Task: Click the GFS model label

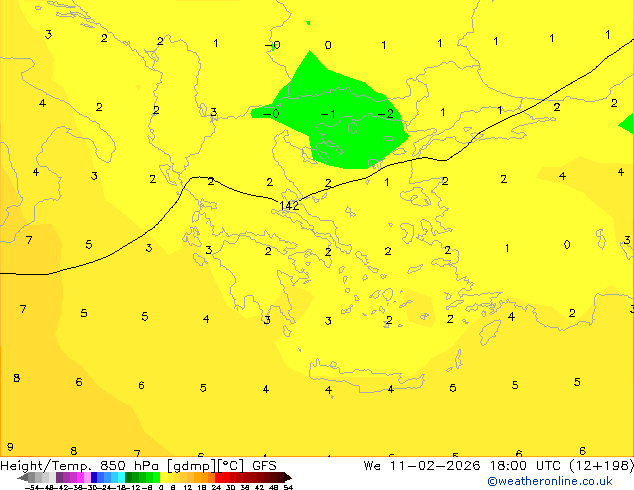Action: pyautogui.click(x=264, y=466)
